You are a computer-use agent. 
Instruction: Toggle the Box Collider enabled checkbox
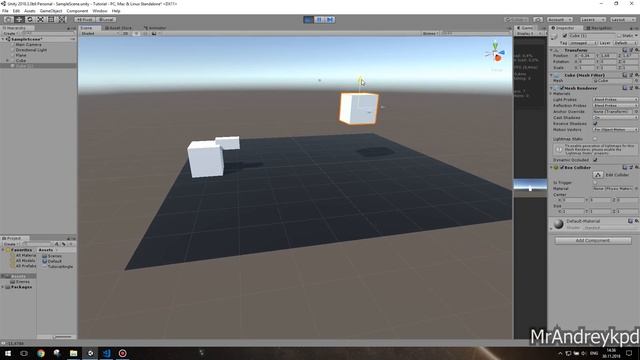tap(562, 168)
